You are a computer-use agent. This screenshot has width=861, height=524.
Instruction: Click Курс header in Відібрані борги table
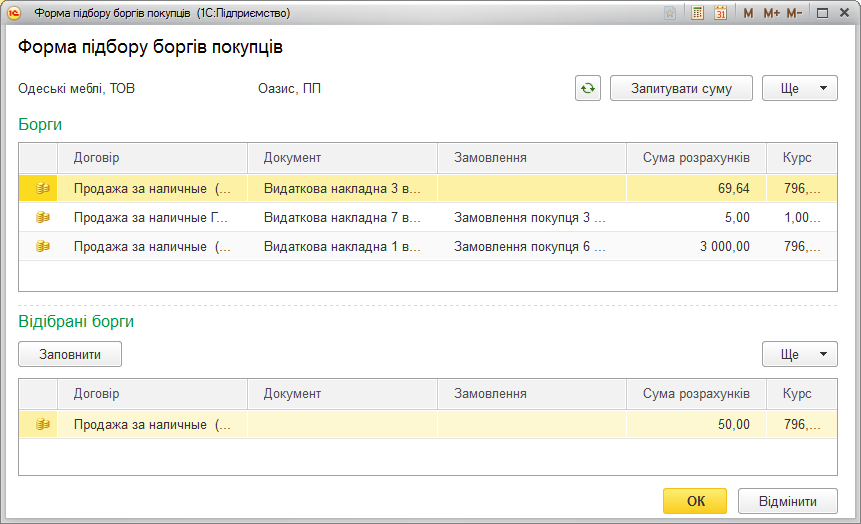(x=802, y=394)
